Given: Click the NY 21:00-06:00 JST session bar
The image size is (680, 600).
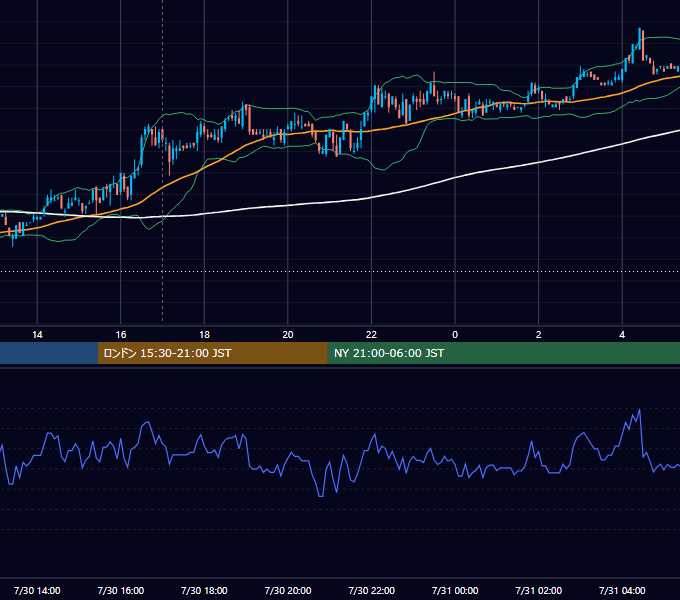Looking at the screenshot, I should (x=503, y=353).
